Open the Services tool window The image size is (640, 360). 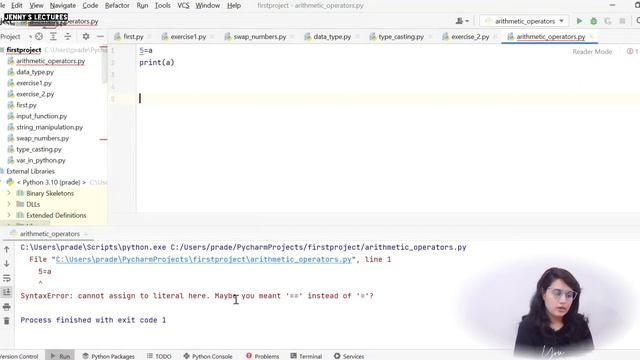coord(349,356)
